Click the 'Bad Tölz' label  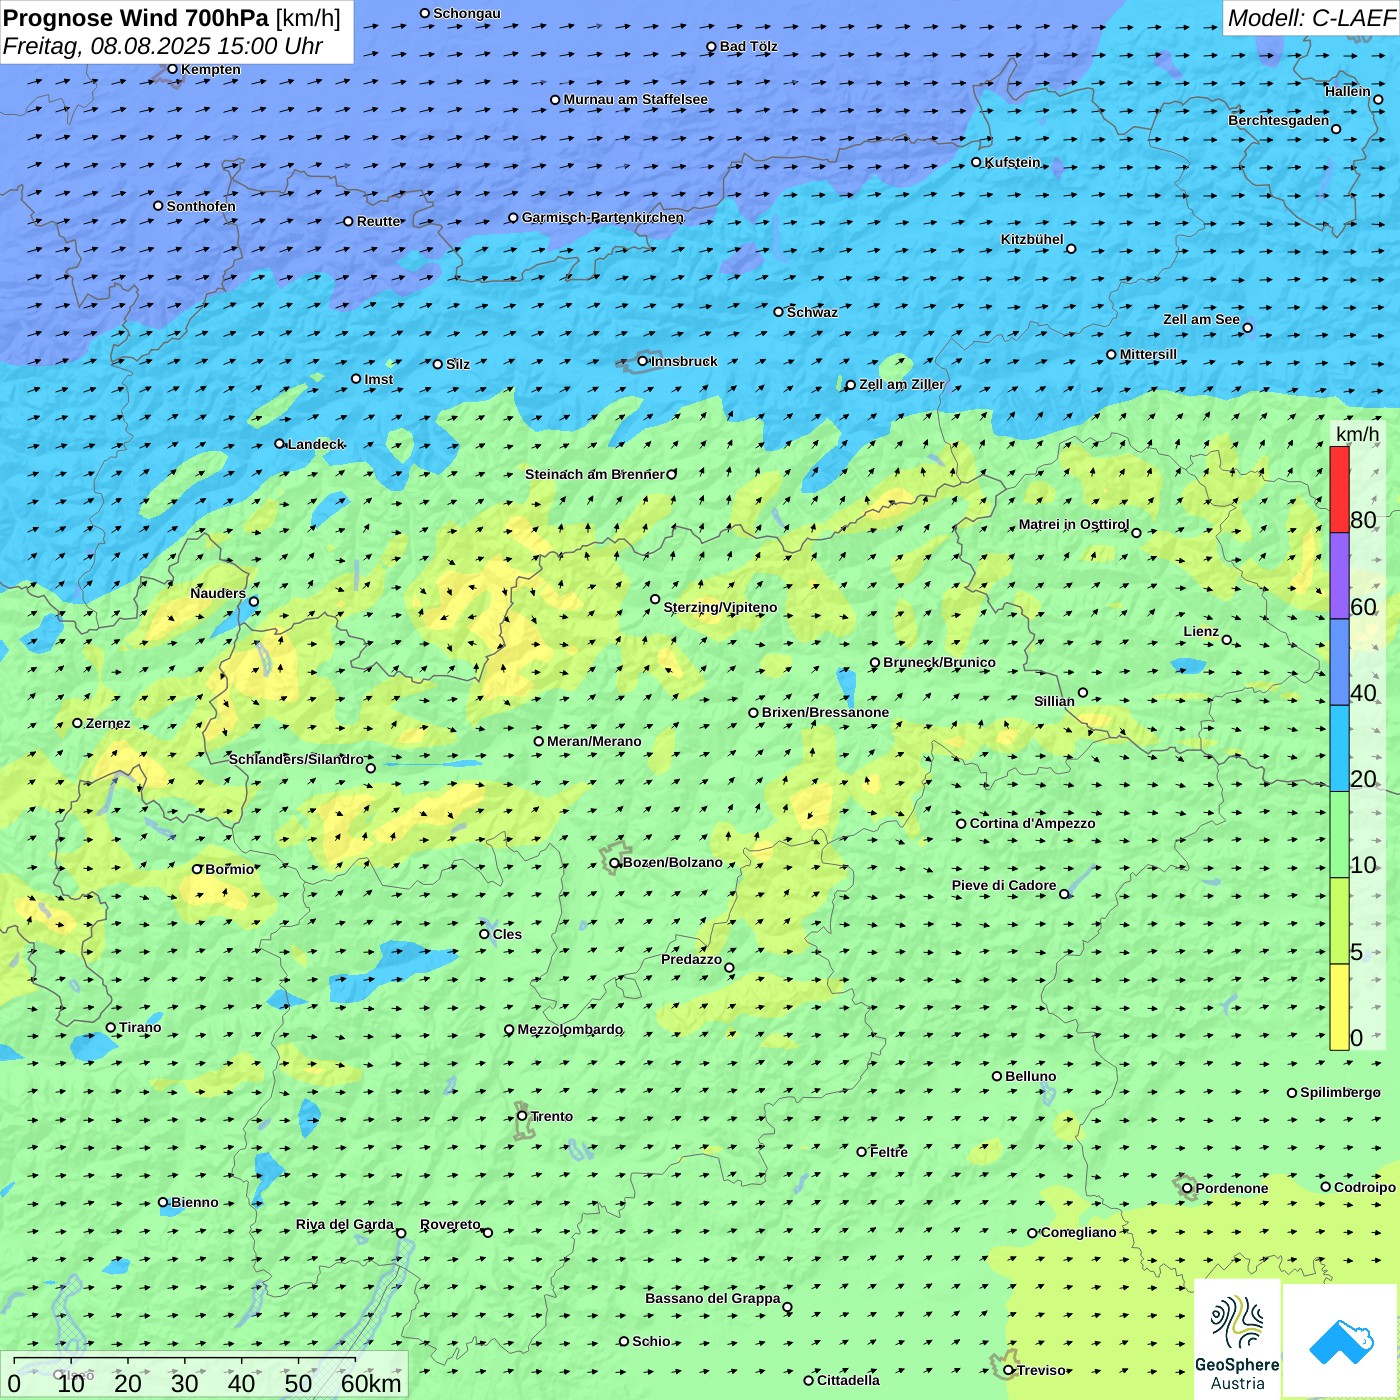748,46
